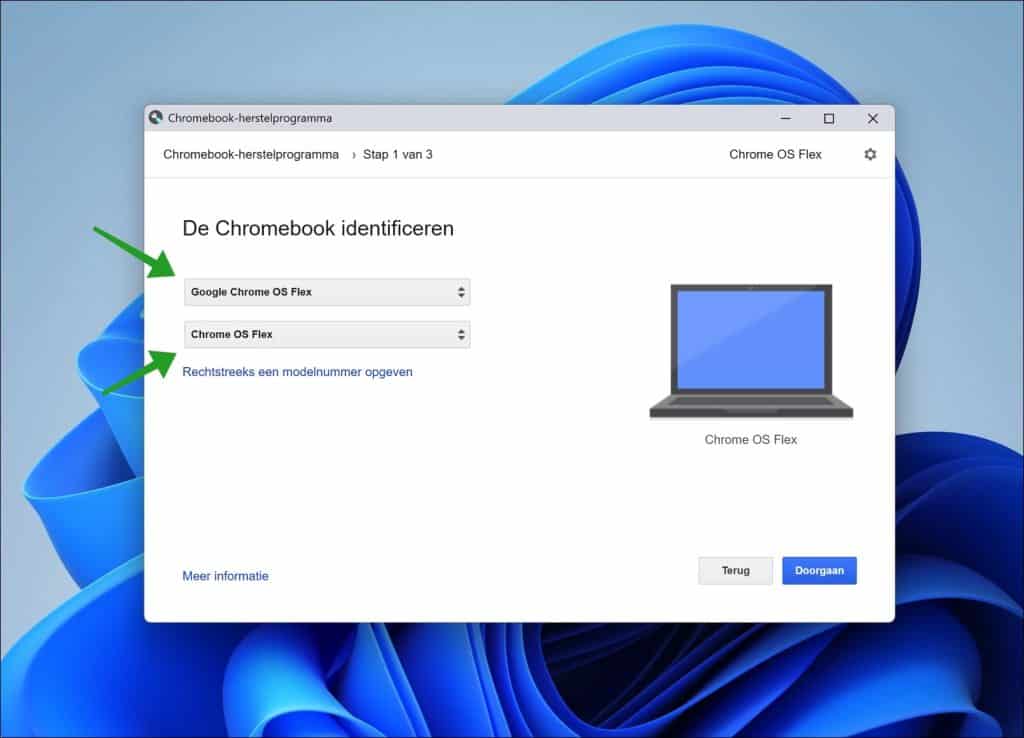Click the Terug button
The image size is (1024, 738).
pyautogui.click(x=735, y=570)
